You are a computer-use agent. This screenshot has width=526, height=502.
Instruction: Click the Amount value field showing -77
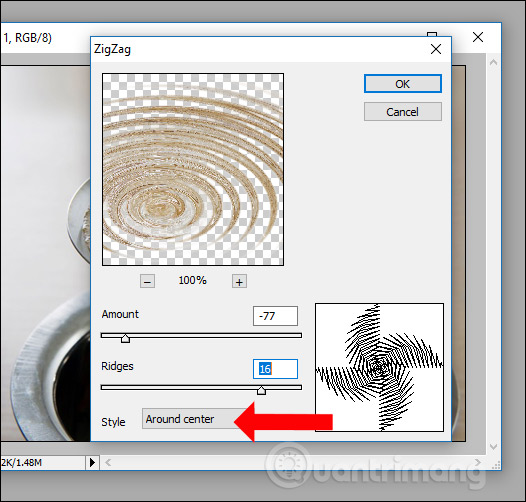pyautogui.click(x=275, y=316)
